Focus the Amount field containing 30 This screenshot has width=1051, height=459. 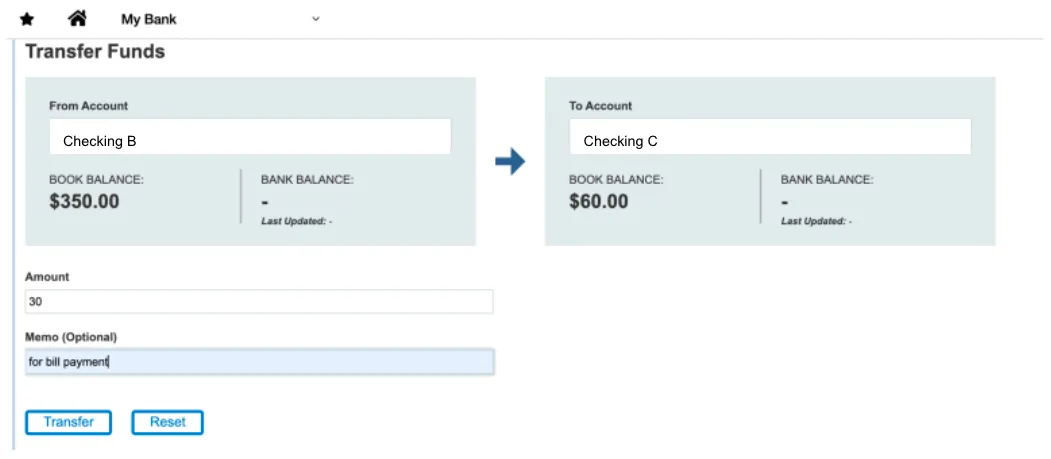(x=259, y=302)
